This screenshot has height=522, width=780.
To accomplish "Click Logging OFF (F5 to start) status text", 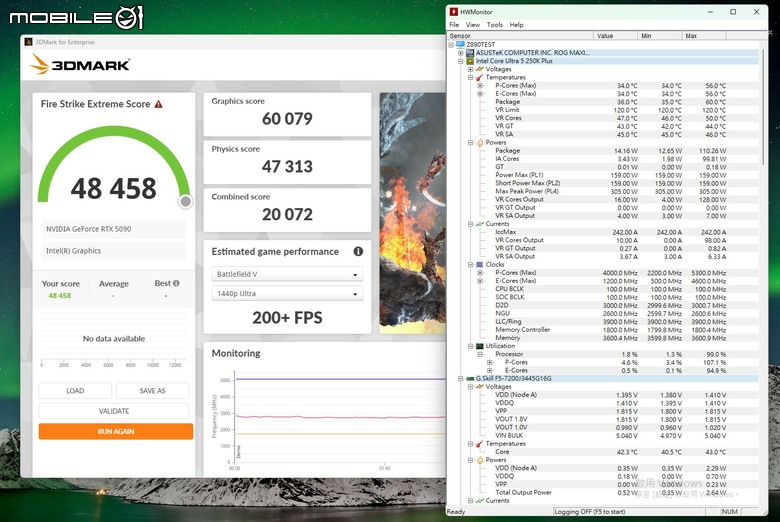I will click(x=589, y=512).
